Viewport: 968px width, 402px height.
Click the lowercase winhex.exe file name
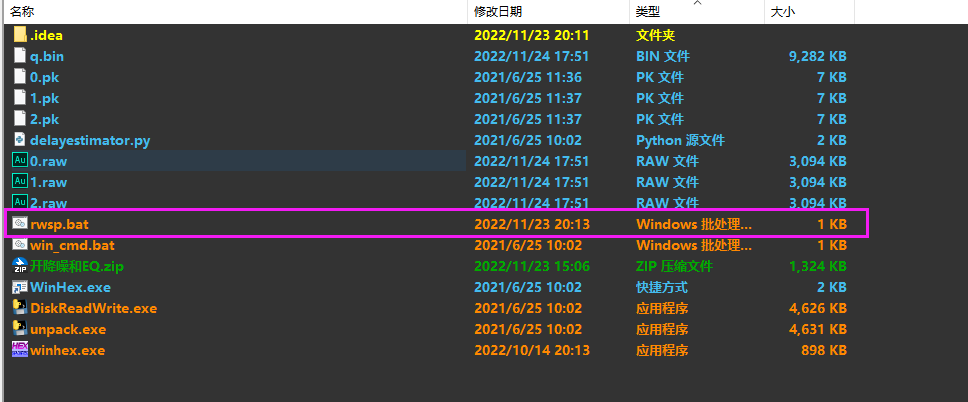(x=67, y=350)
